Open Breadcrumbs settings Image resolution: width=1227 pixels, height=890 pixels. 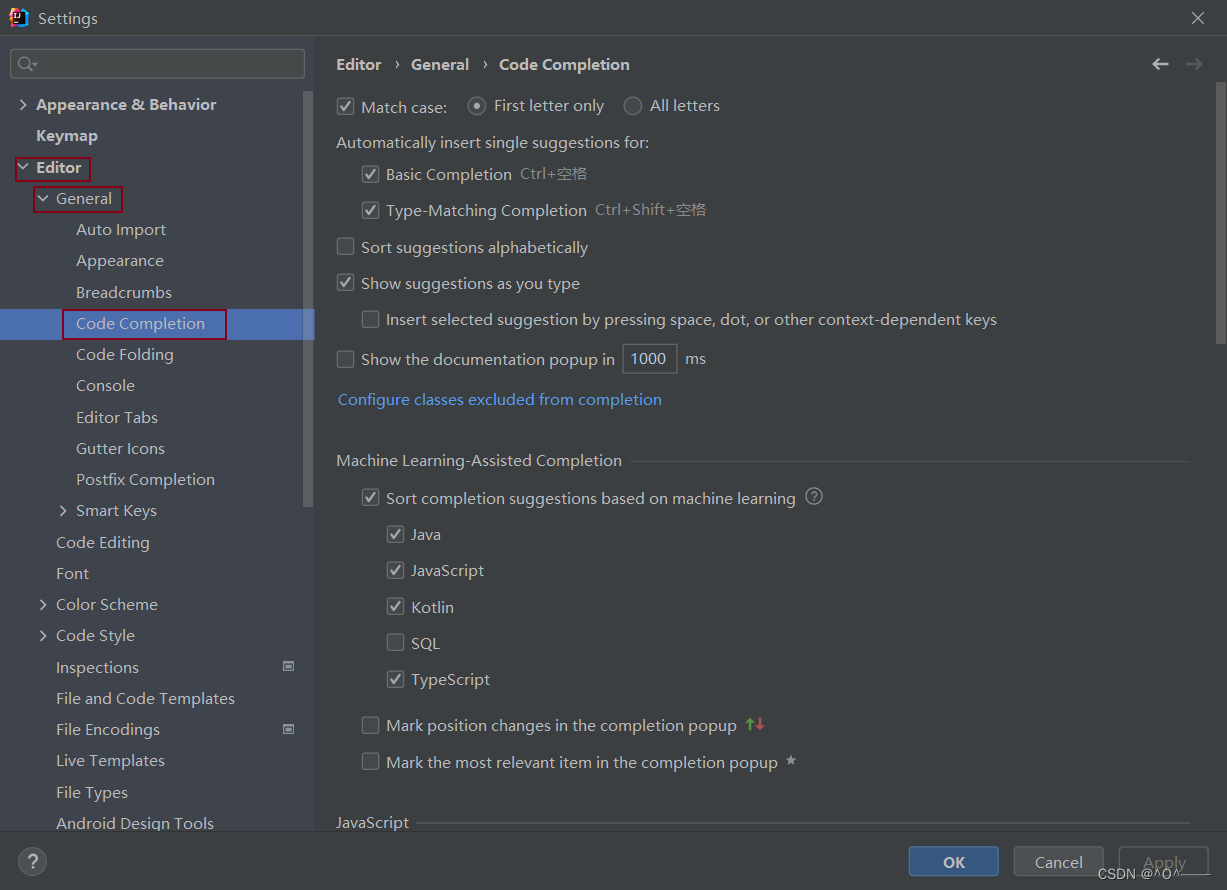(x=124, y=292)
